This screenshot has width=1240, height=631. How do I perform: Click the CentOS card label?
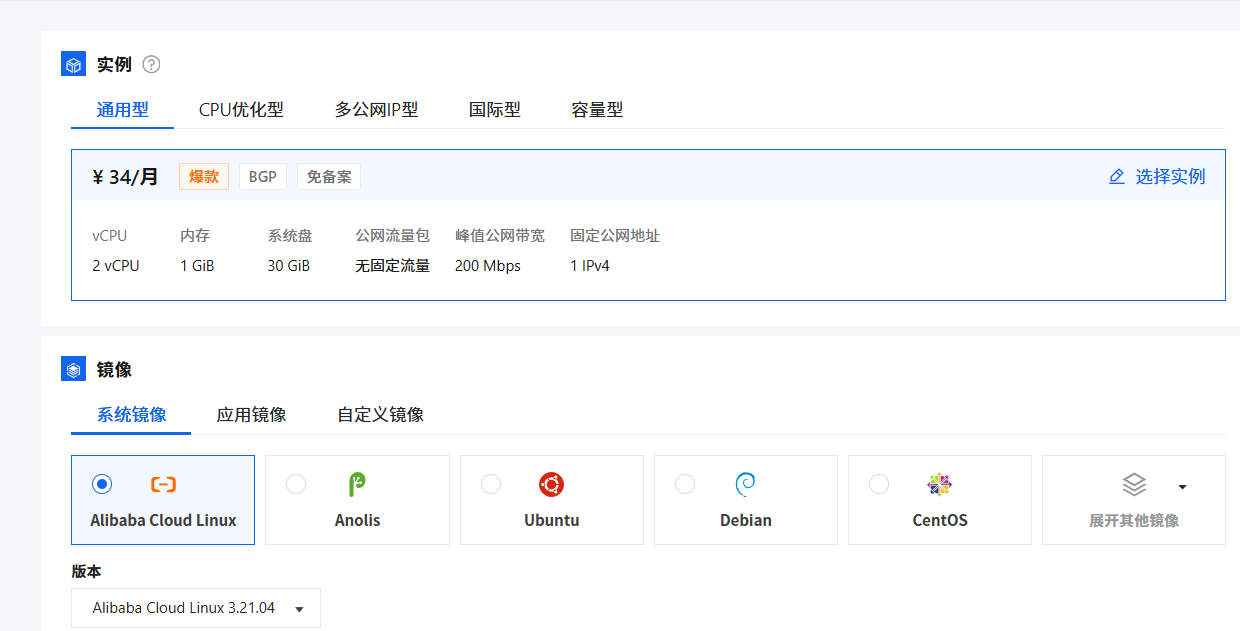point(939,521)
